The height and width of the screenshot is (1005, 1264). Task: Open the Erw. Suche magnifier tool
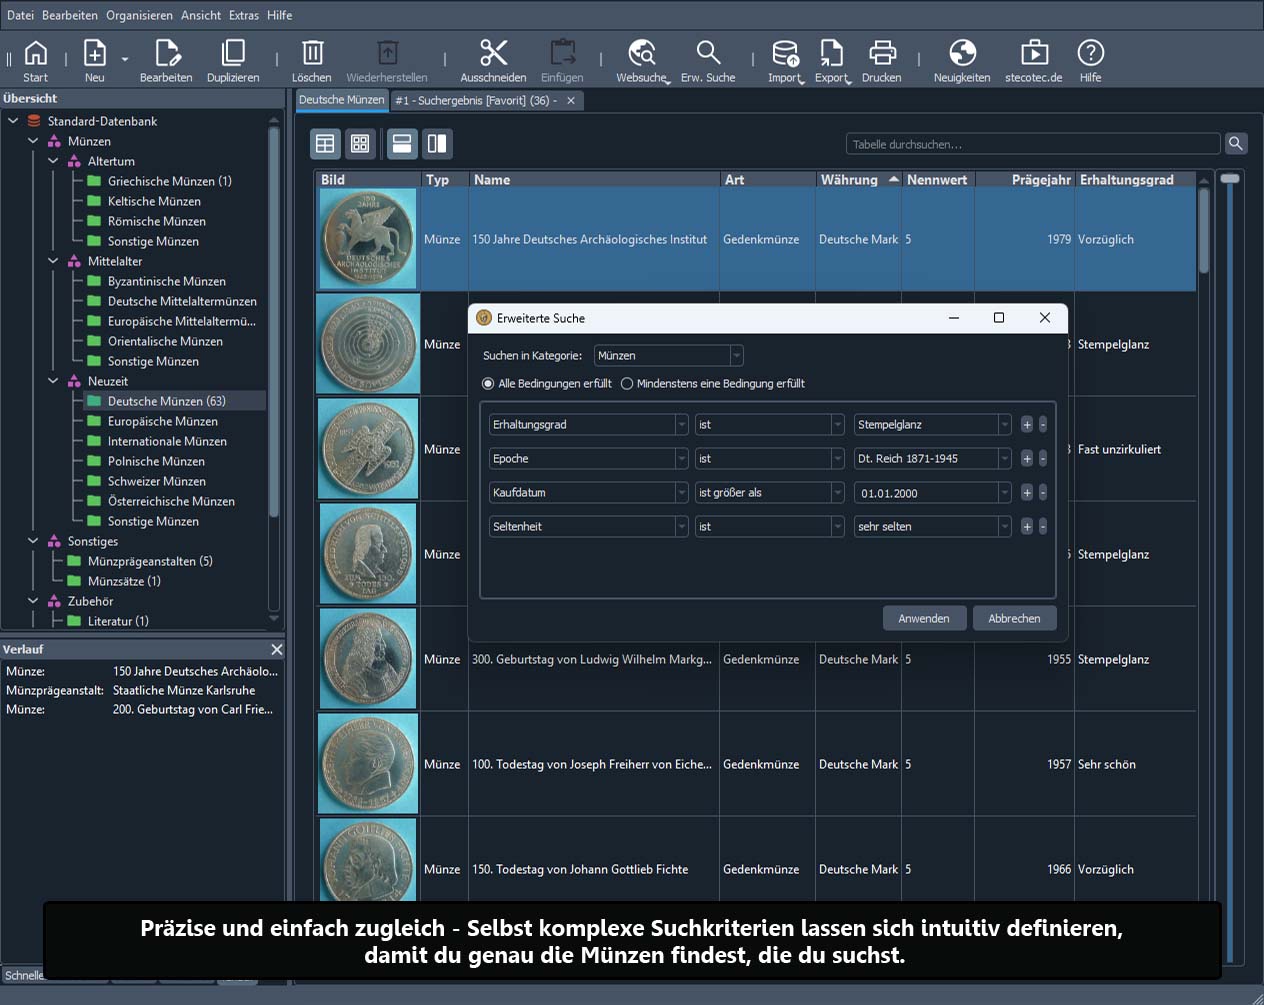pyautogui.click(x=707, y=53)
